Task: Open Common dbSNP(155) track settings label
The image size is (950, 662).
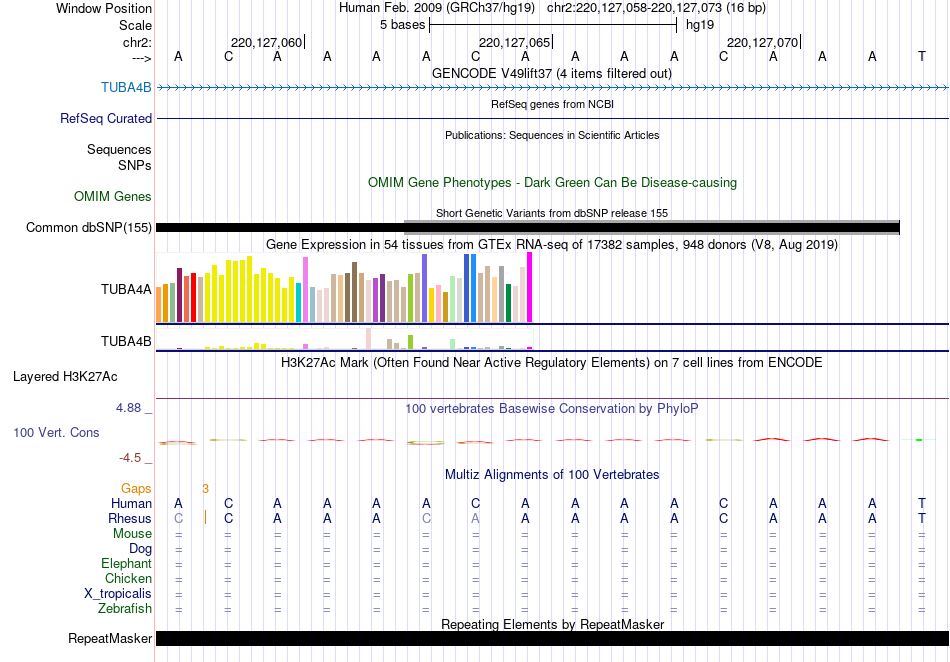Action: (x=89, y=228)
